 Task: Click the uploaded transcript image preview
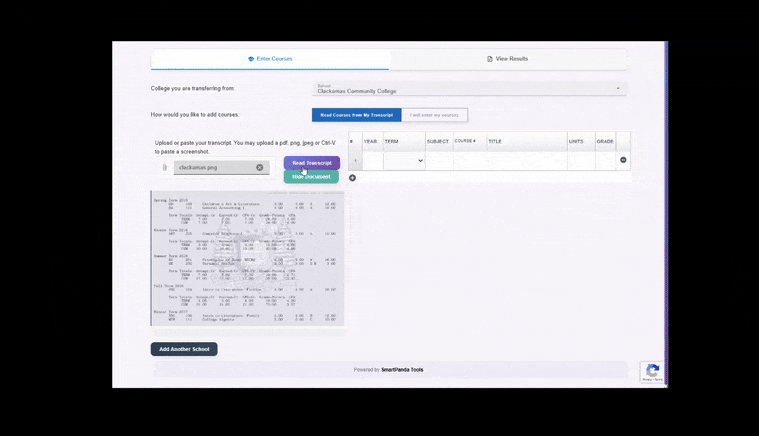point(247,258)
